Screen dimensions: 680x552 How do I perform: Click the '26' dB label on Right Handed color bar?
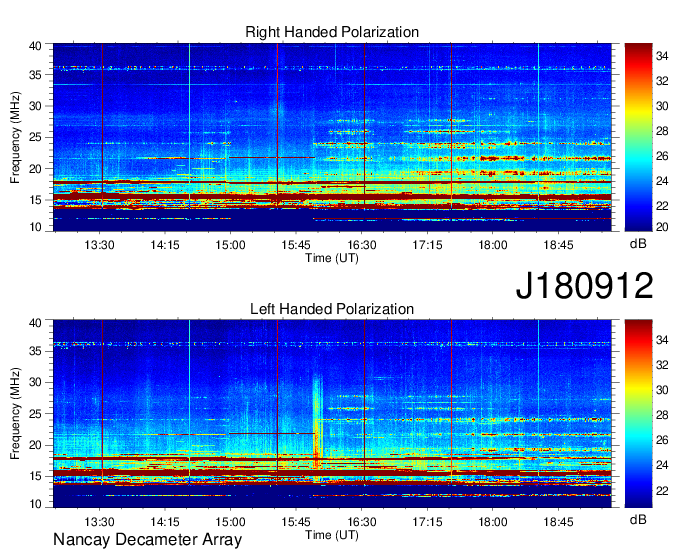(662, 156)
